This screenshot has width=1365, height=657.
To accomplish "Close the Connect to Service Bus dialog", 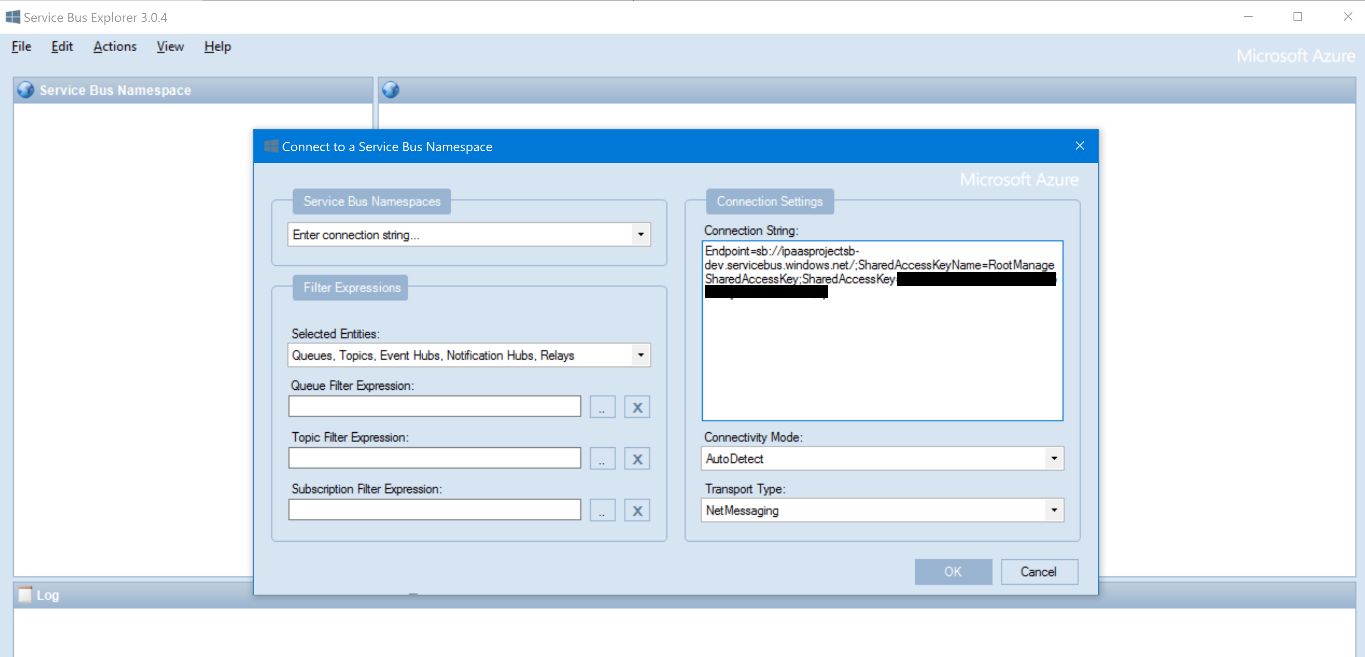I will coord(1079,146).
